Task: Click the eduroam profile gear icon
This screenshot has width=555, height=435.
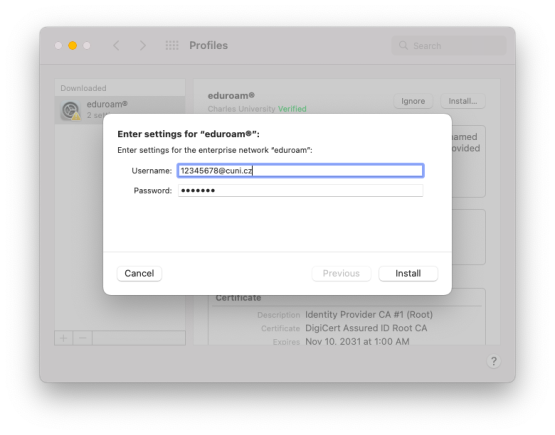Action: tap(70, 110)
